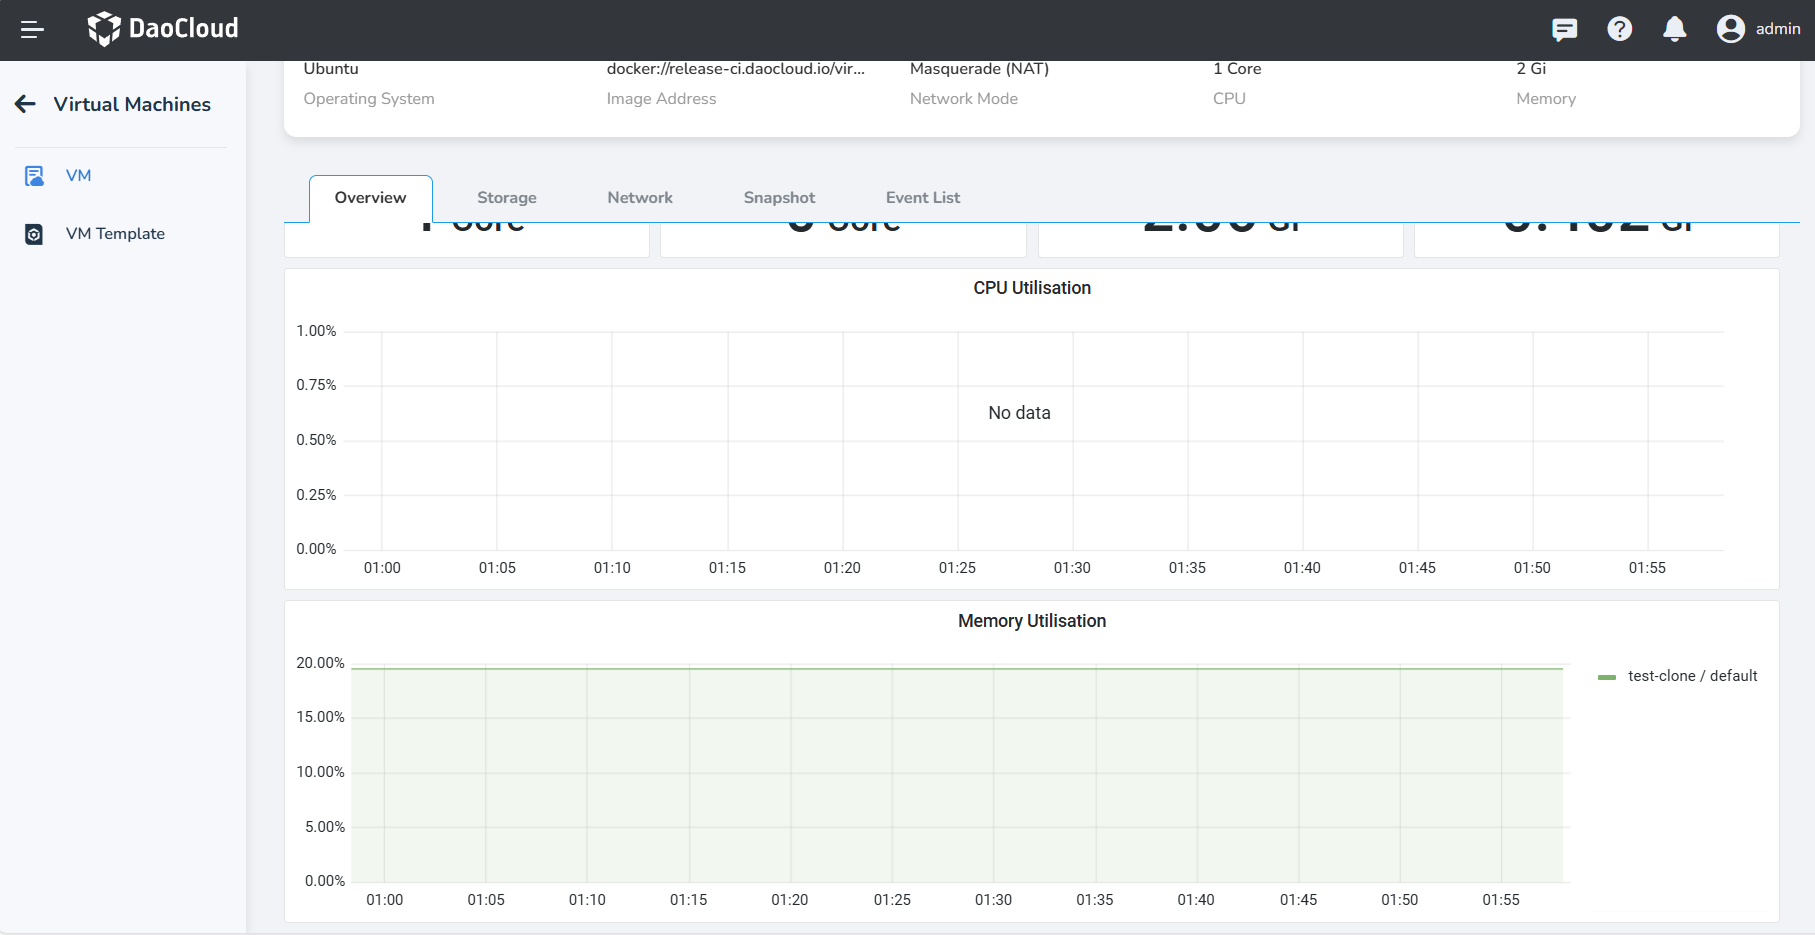Click the green legend color swatch
The width and height of the screenshot is (1815, 935).
click(x=1607, y=677)
